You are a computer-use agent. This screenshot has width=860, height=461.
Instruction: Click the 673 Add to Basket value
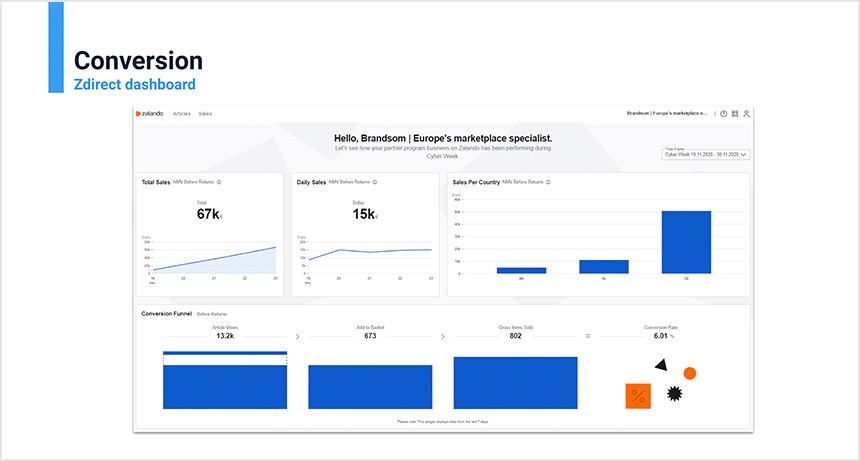click(x=370, y=335)
